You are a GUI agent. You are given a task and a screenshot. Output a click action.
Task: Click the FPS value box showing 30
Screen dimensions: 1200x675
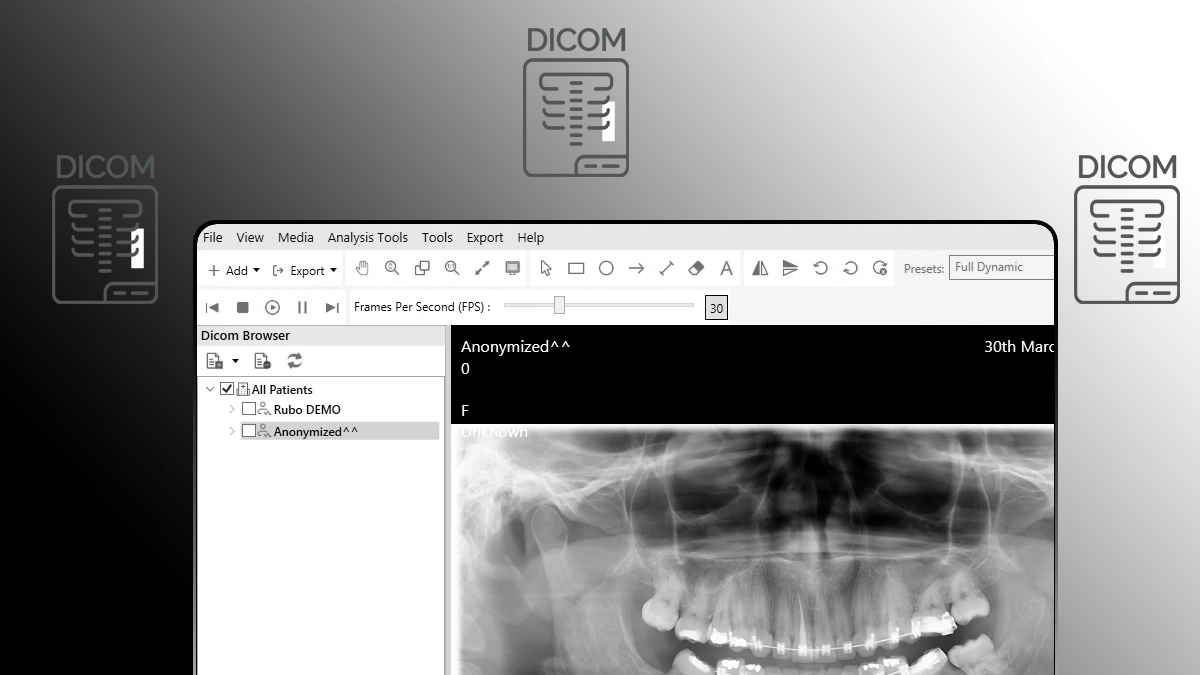click(716, 308)
